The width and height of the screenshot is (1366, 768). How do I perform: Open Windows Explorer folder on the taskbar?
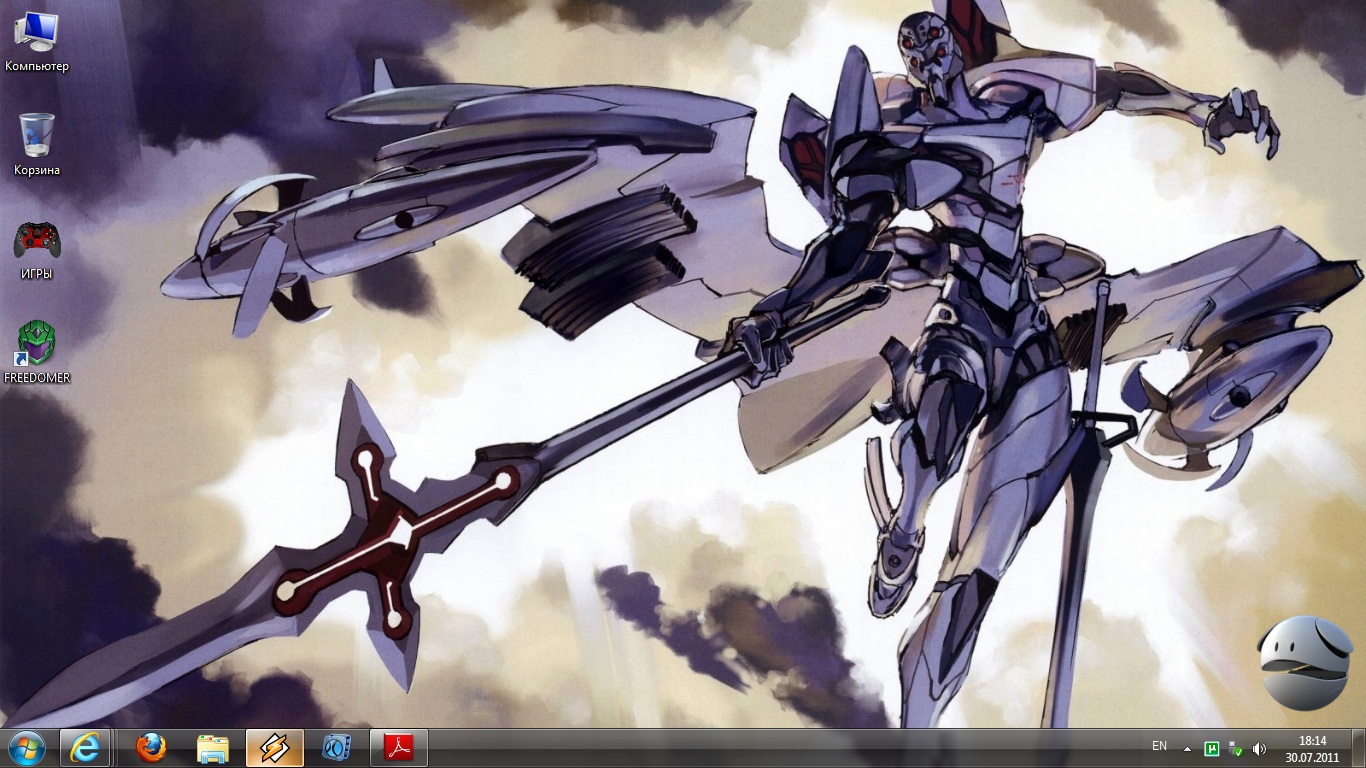click(213, 748)
